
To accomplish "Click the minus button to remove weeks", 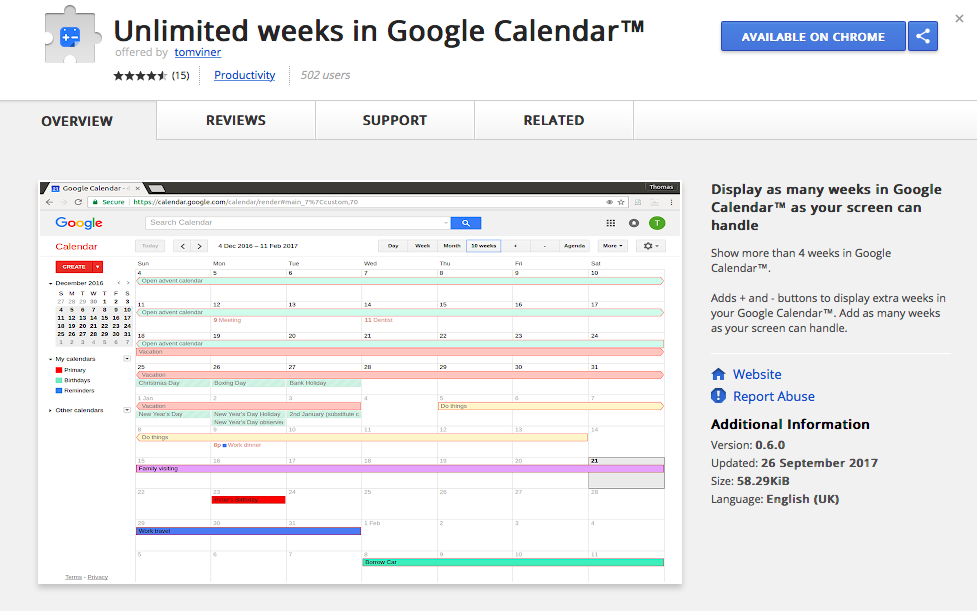I will coord(545,246).
